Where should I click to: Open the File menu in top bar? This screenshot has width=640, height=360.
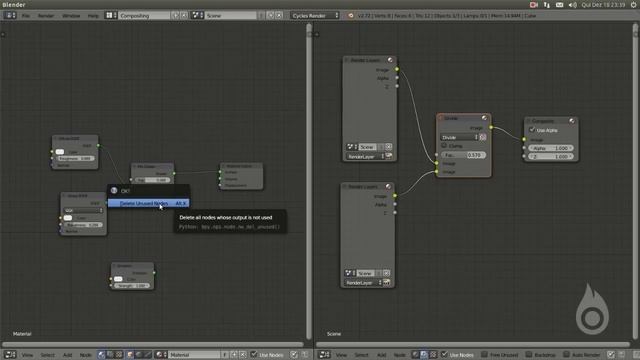pos(26,16)
